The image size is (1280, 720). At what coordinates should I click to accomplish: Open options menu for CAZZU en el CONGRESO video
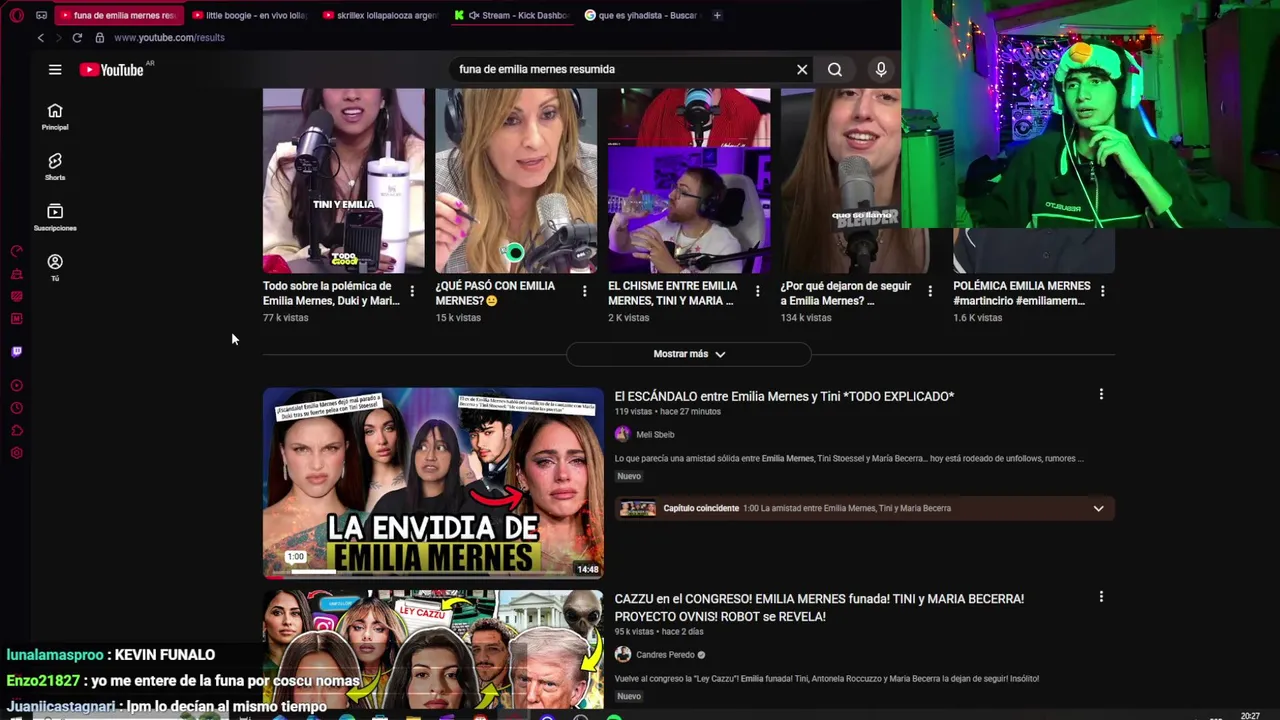[1101, 597]
